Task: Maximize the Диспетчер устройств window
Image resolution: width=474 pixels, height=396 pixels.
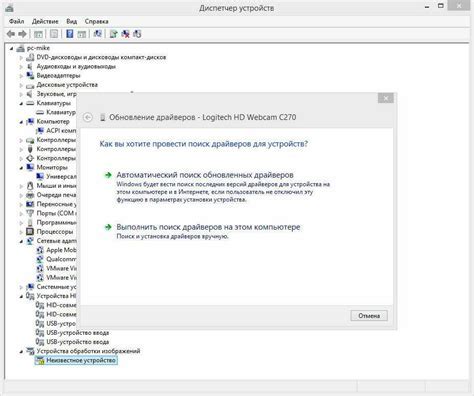Action: click(x=441, y=6)
